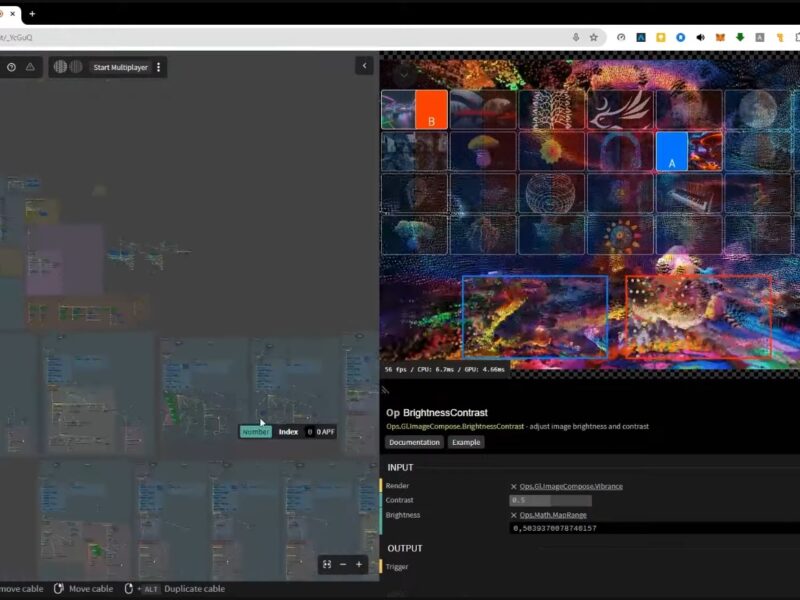This screenshot has width=800, height=600.
Task: Click the fit-to-view icon in patch zoom controls
Action: (x=326, y=564)
